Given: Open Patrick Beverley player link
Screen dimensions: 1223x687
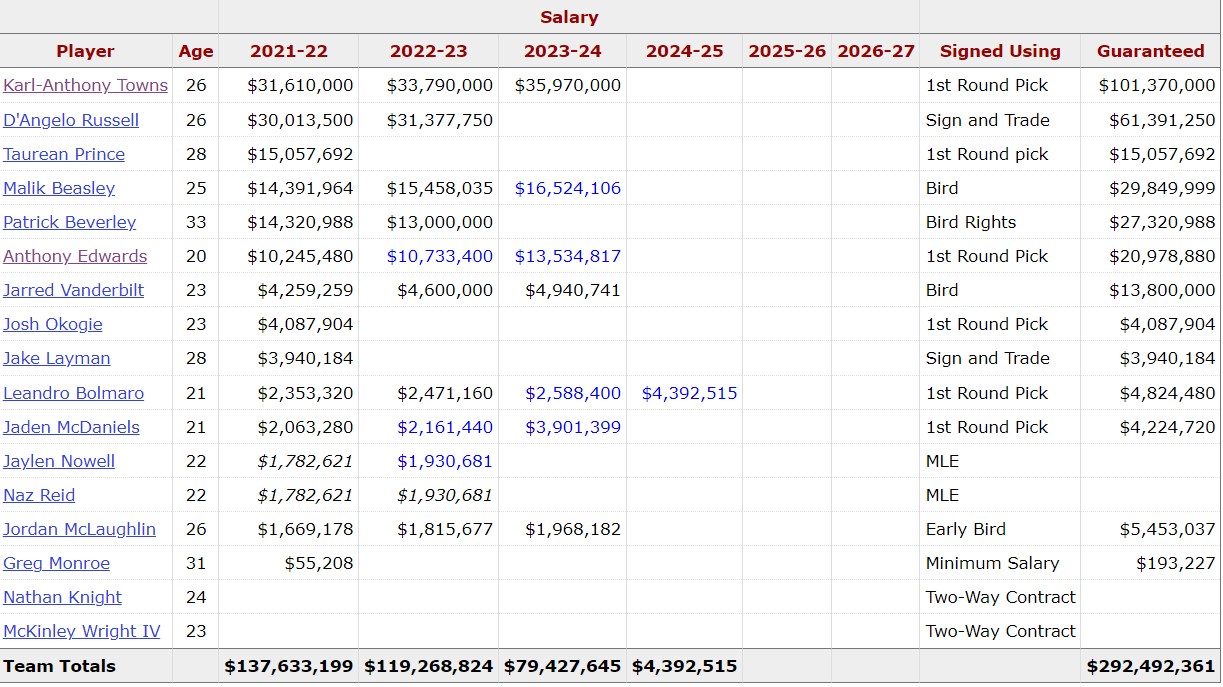Looking at the screenshot, I should (x=69, y=222).
